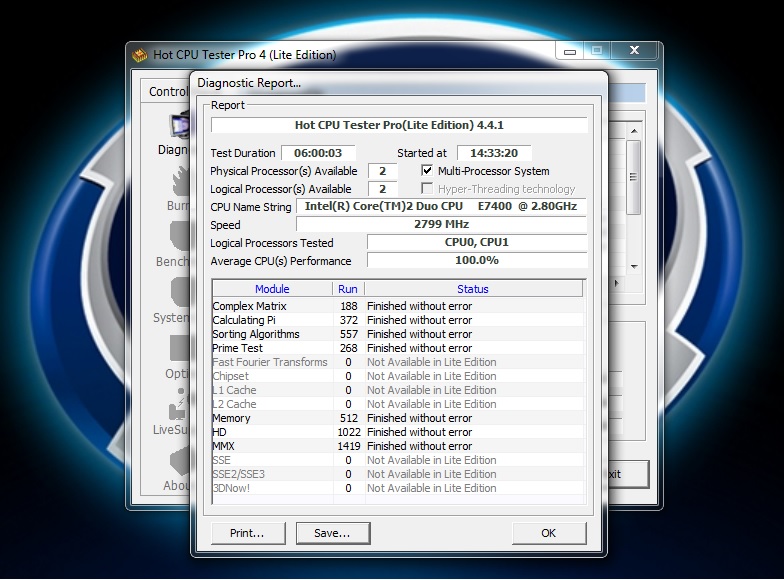Select the L2 Cache row
The image size is (784, 580).
[398, 404]
